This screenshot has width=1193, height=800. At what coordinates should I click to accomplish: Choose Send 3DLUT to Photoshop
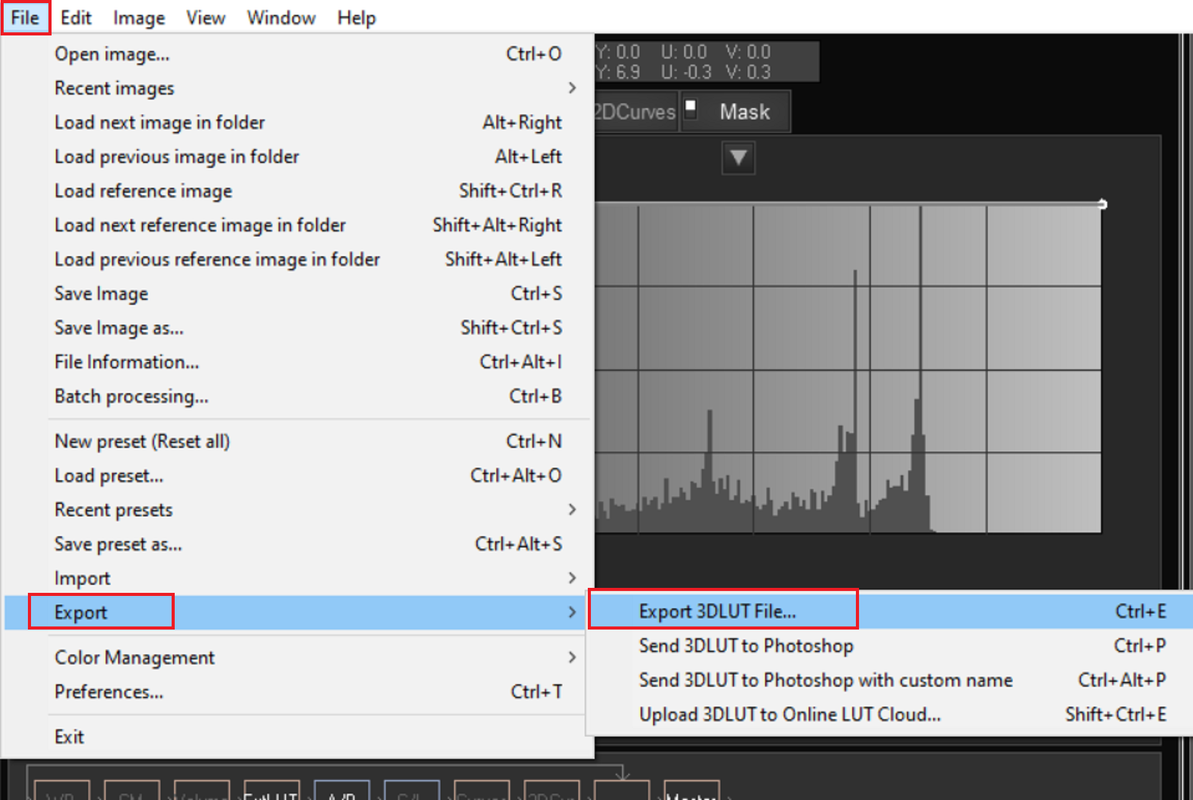tap(891, 645)
